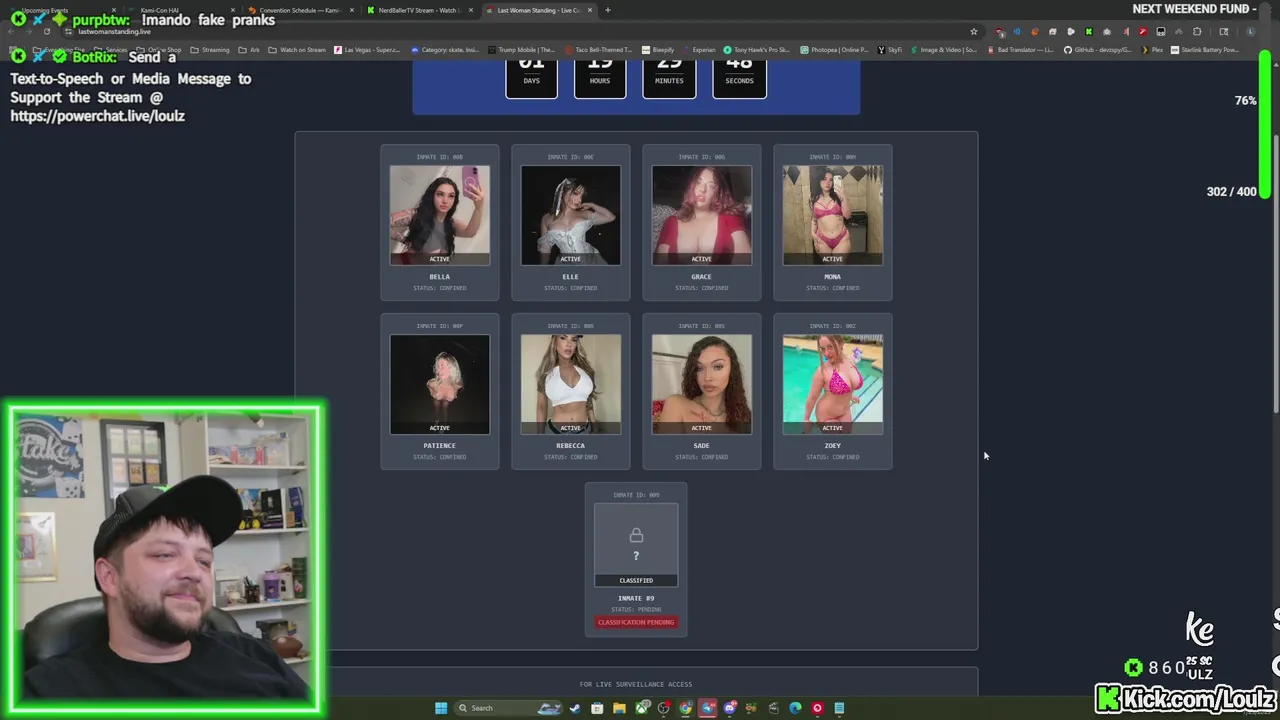Image resolution: width=1280 pixels, height=720 pixels.
Task: Open the SkyFi bookmark
Action: 892,50
